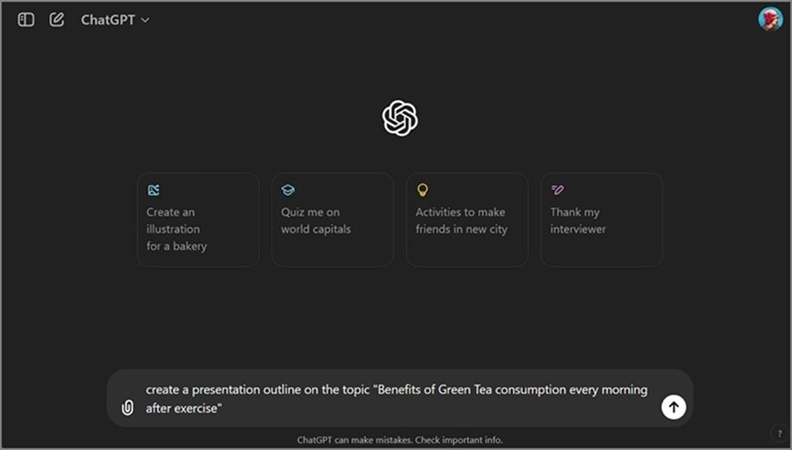Pick "Activities to make friends in new city"
This screenshot has width=792, height=450.
467,221
